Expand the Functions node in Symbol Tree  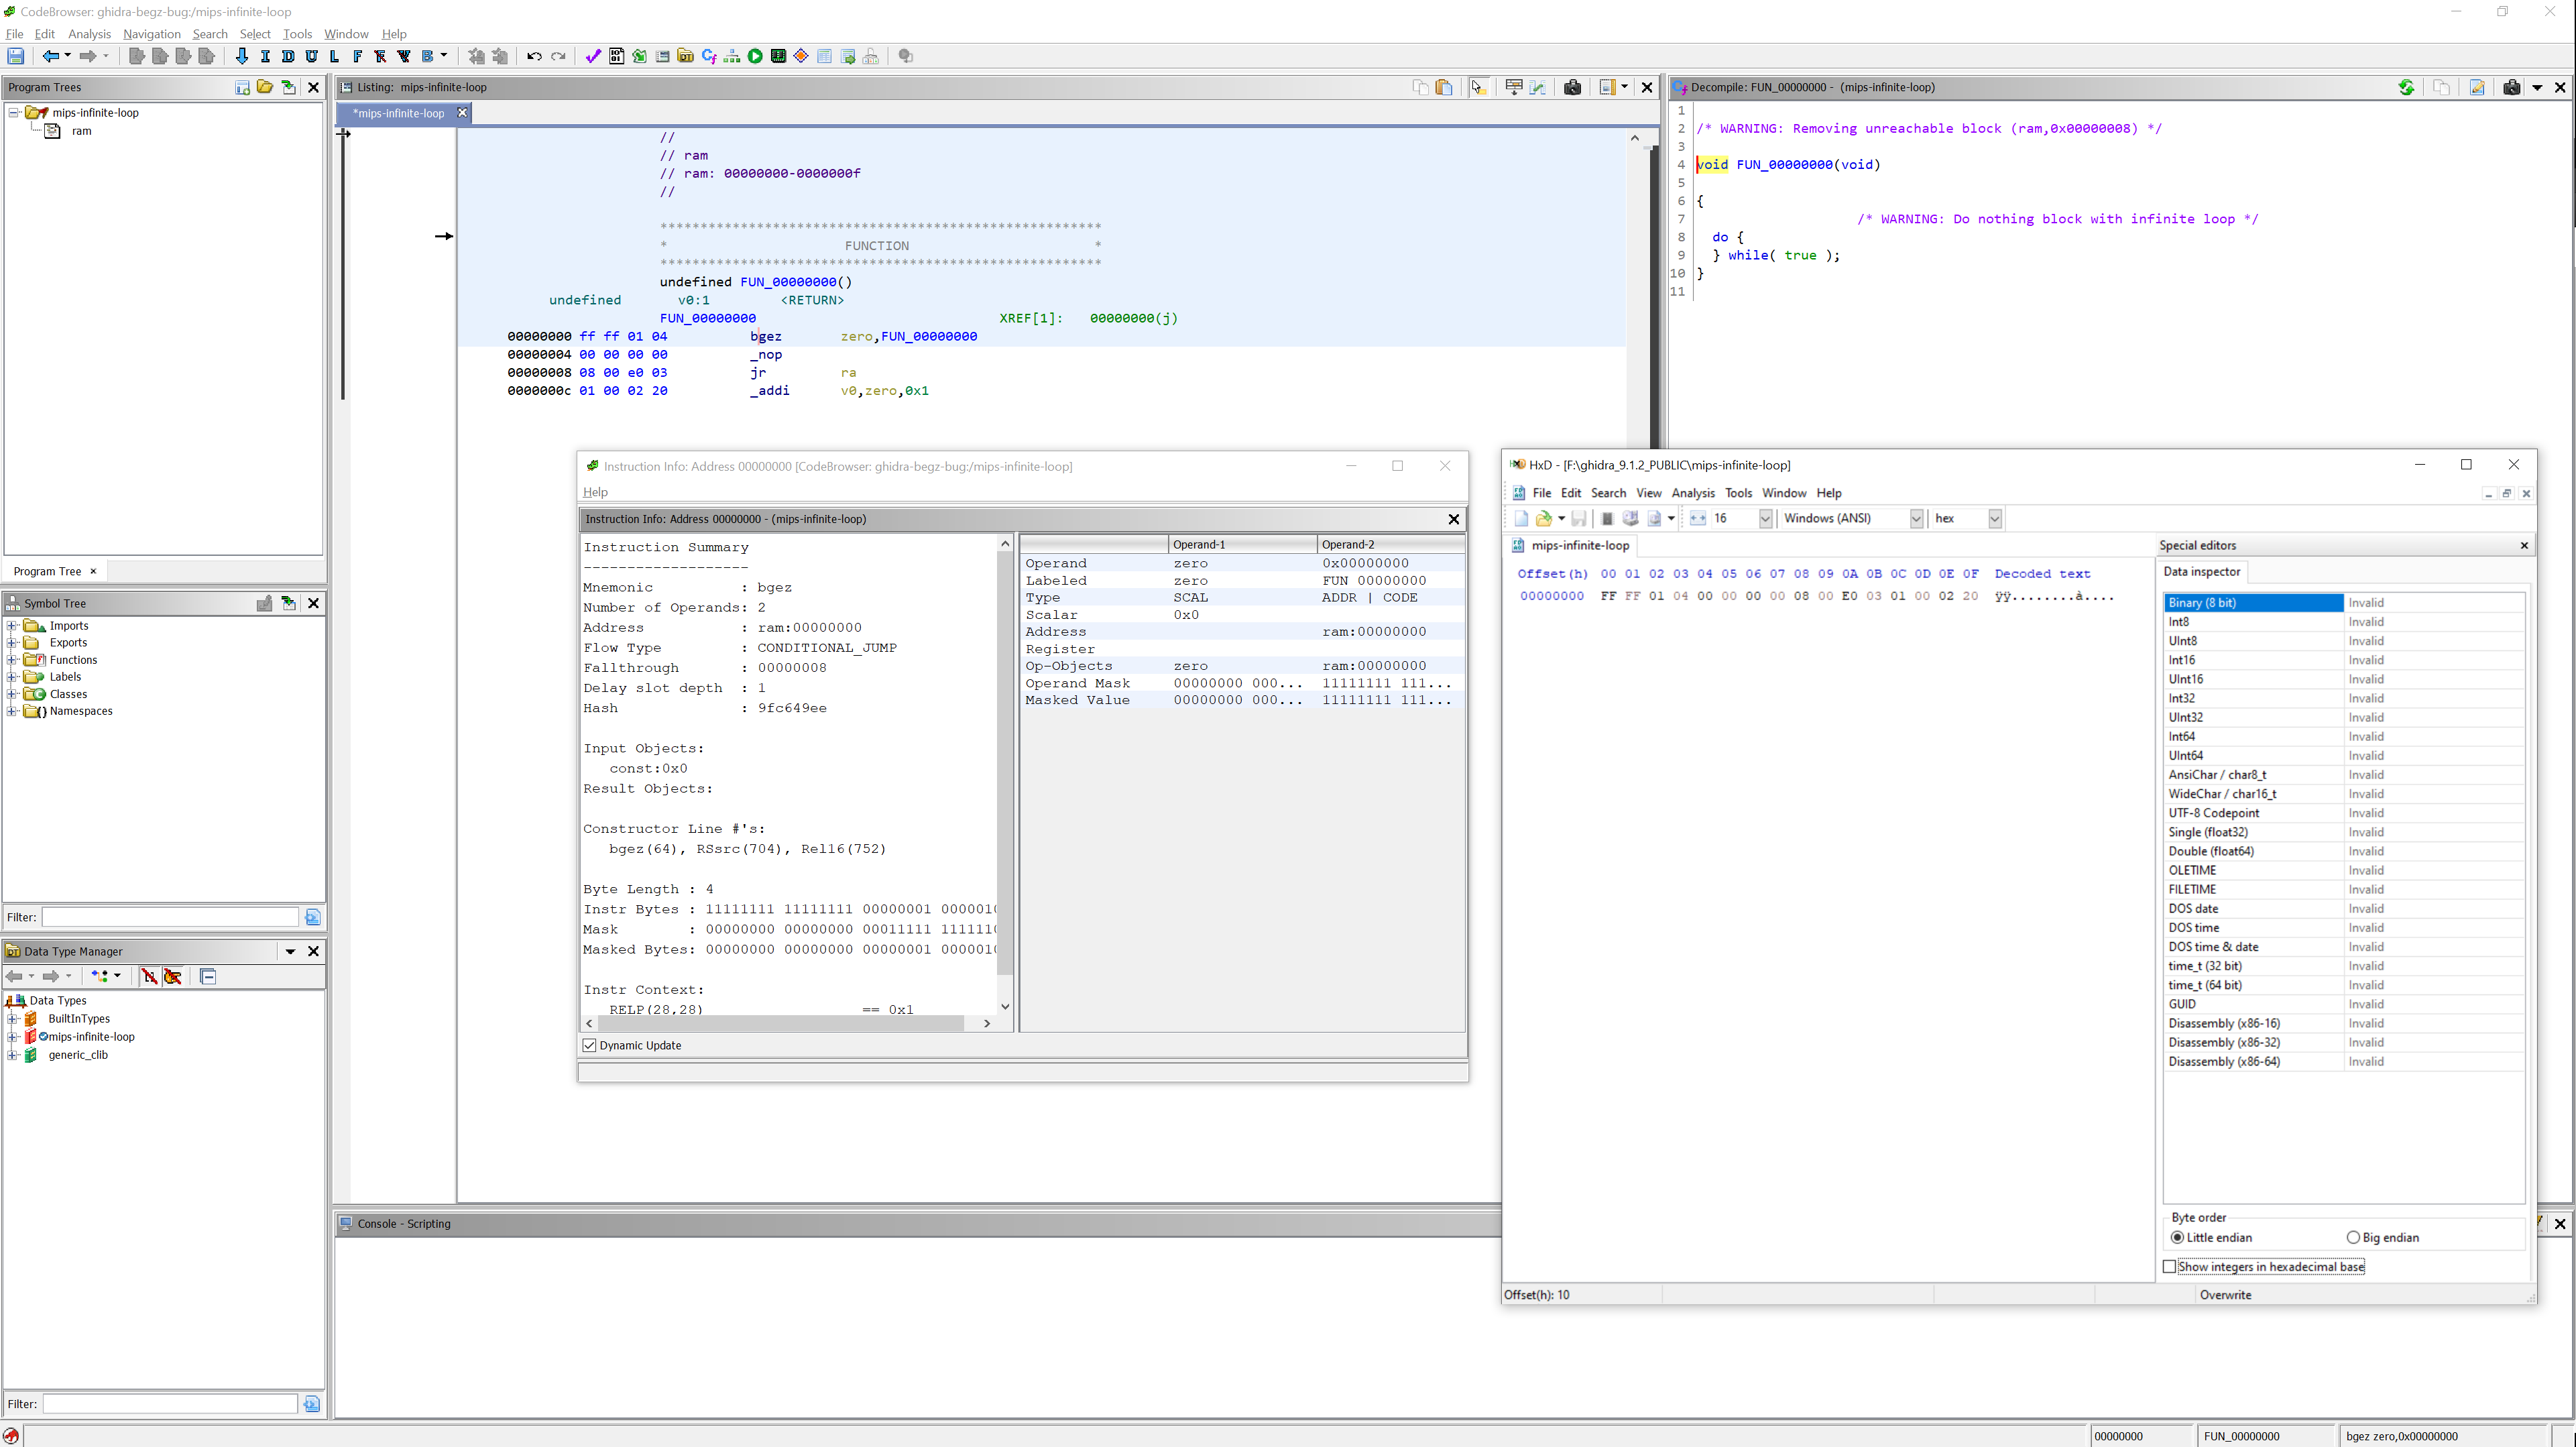pyautogui.click(x=12, y=660)
